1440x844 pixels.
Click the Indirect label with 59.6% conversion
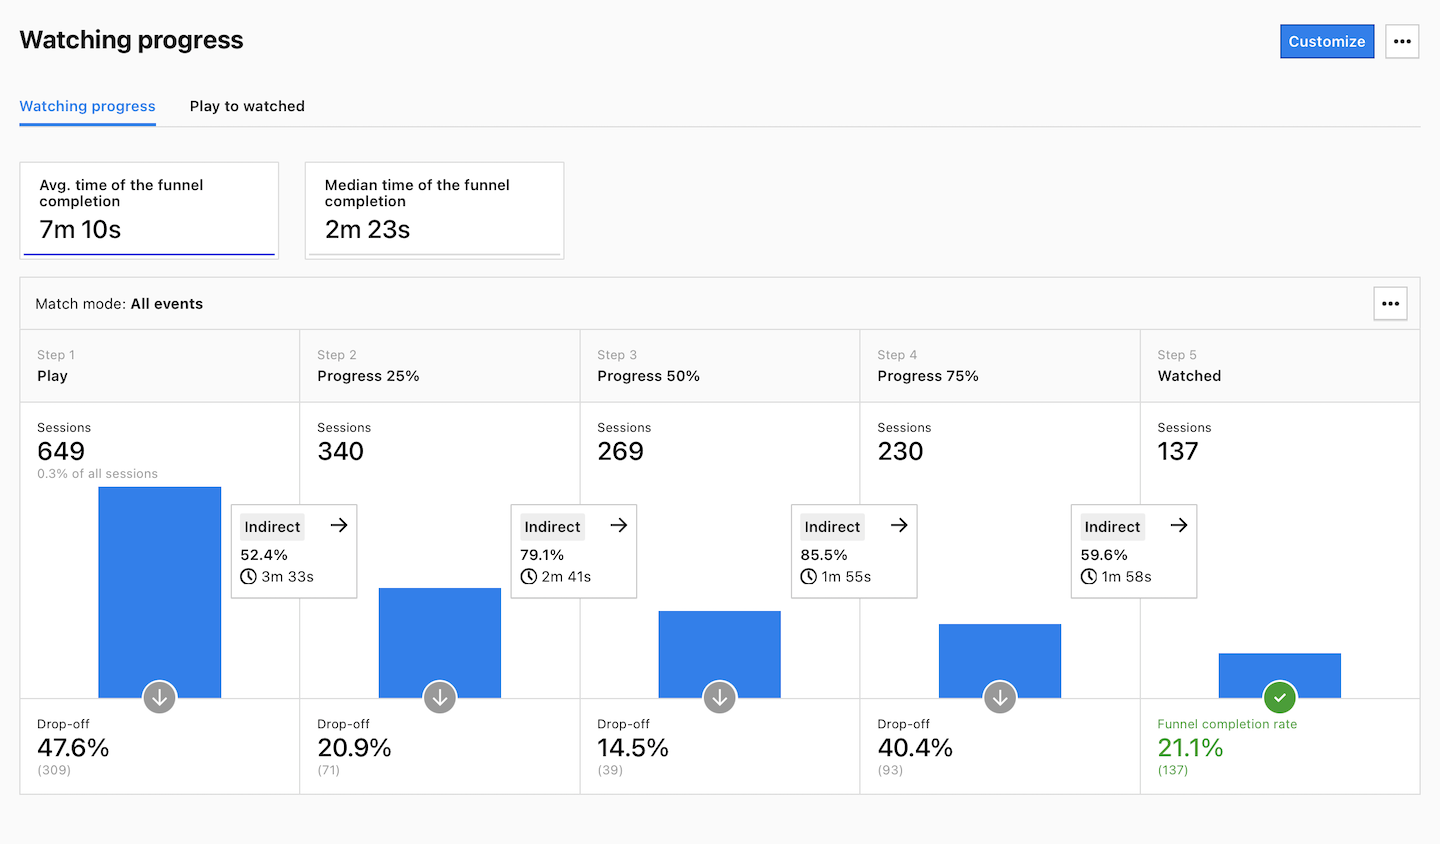(x=1112, y=527)
